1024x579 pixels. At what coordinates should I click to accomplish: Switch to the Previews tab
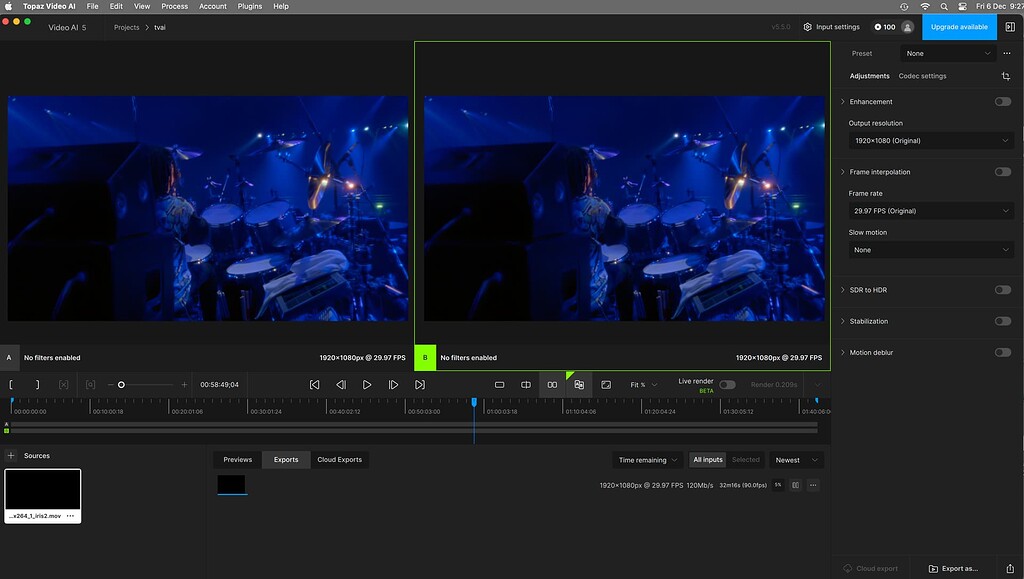[x=238, y=460]
